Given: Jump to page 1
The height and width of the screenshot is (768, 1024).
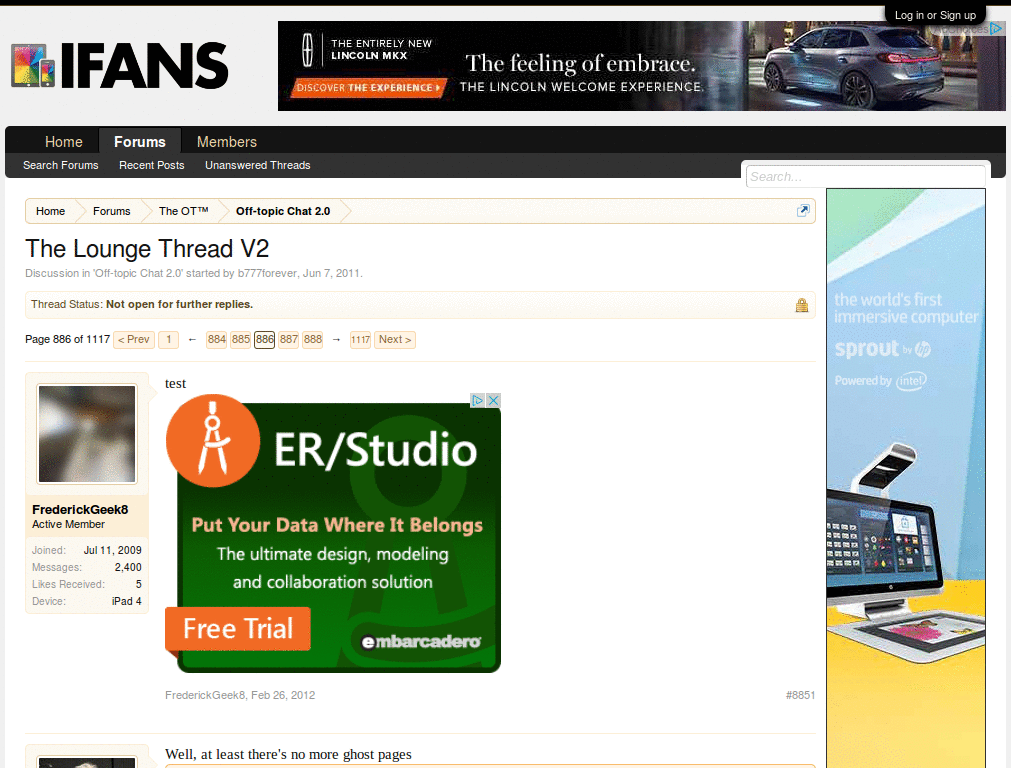Looking at the screenshot, I should (x=168, y=340).
